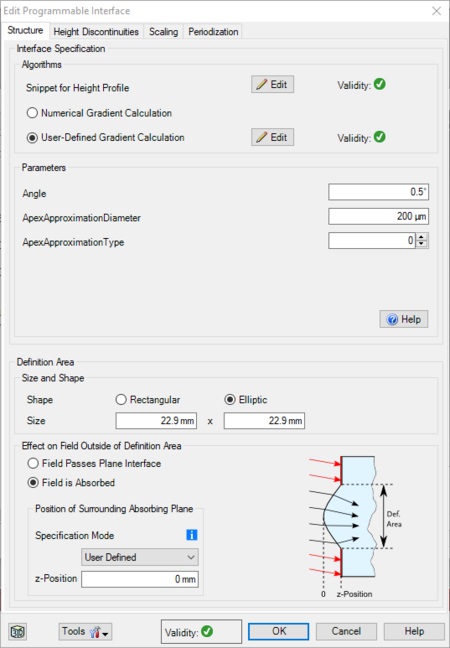Click the blue info icon beside Specification Mode
Screen dimensions: 450x648
pyautogui.click(x=192, y=535)
